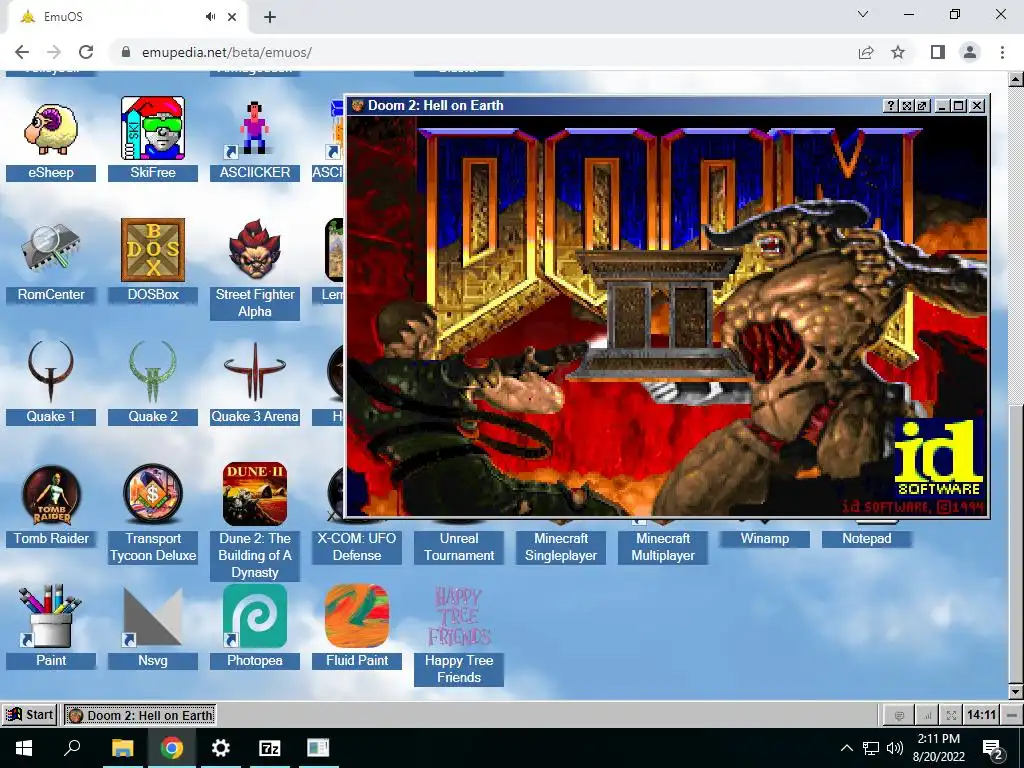The width and height of the screenshot is (1024, 768).
Task: Go back to the previous page
Action: tap(22, 52)
